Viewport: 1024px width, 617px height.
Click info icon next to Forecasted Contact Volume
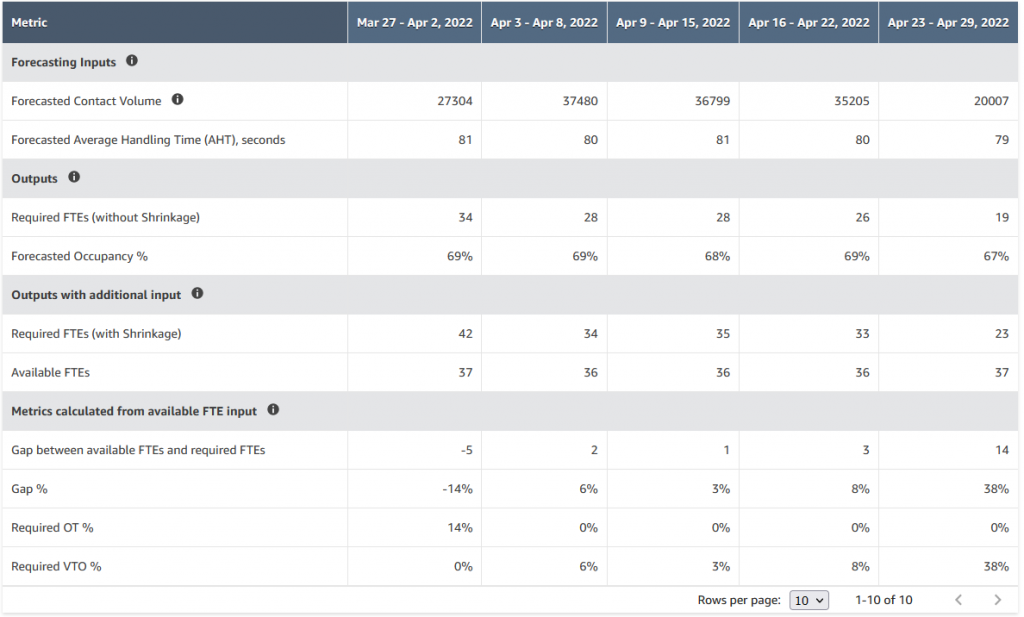[178, 99]
